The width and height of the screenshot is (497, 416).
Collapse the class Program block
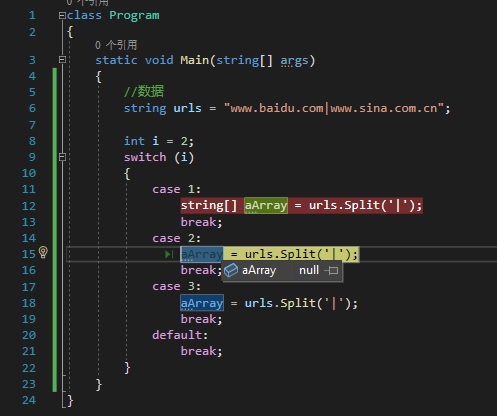click(62, 15)
